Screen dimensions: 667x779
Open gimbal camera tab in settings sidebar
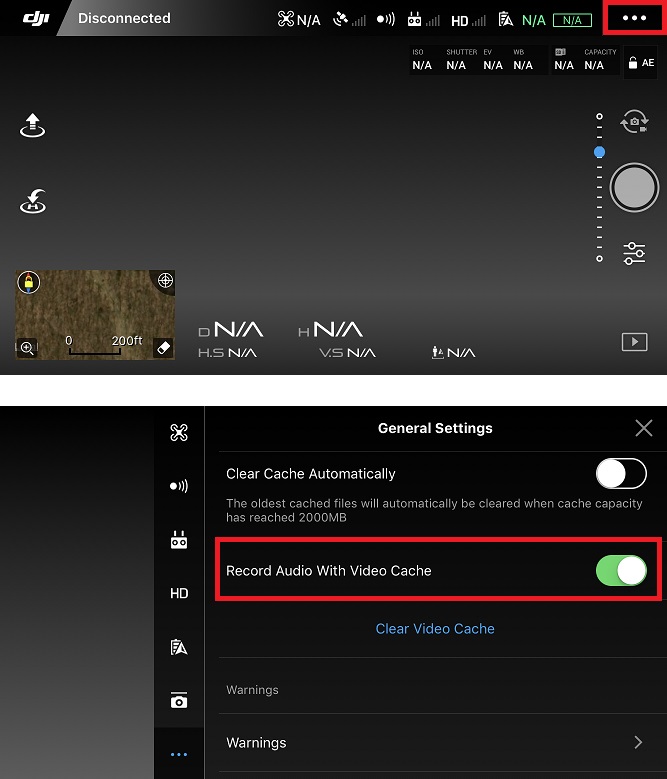[179, 700]
